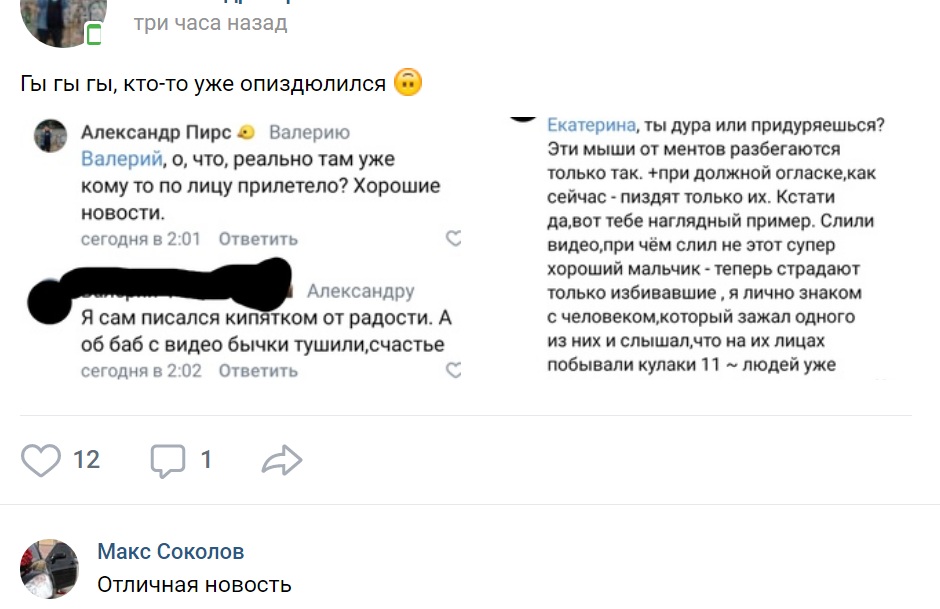Viewport: 940px width, 609px height.
Task: Click the "Екатерина" mention in right screenshot
Action: [591, 125]
